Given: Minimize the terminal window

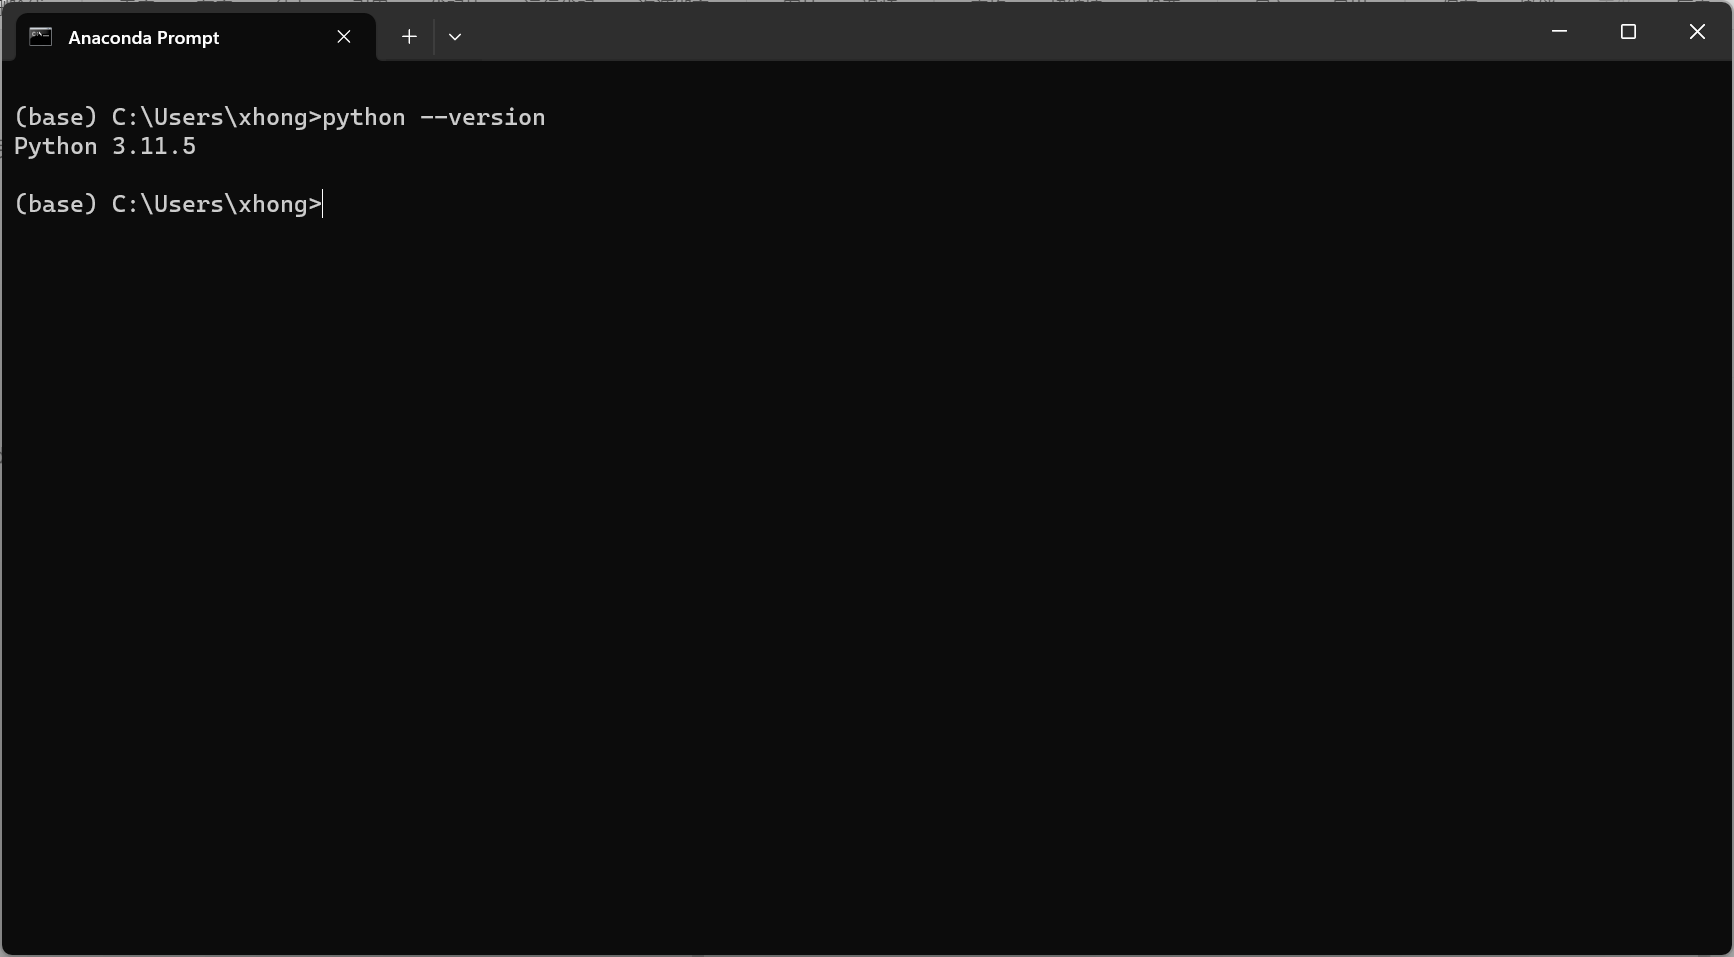Looking at the screenshot, I should (x=1559, y=32).
